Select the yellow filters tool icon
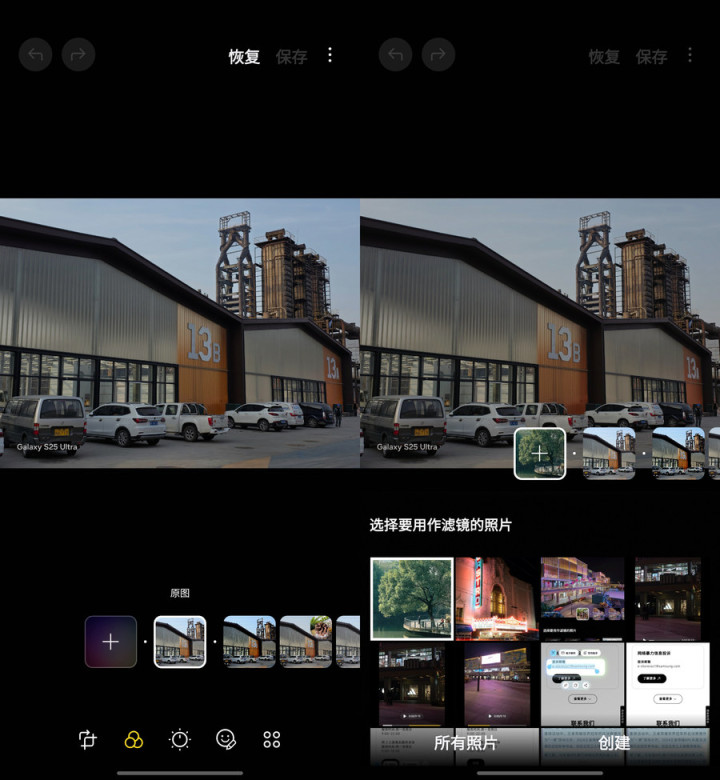Screen dimensions: 720x780 pyautogui.click(x=133, y=739)
